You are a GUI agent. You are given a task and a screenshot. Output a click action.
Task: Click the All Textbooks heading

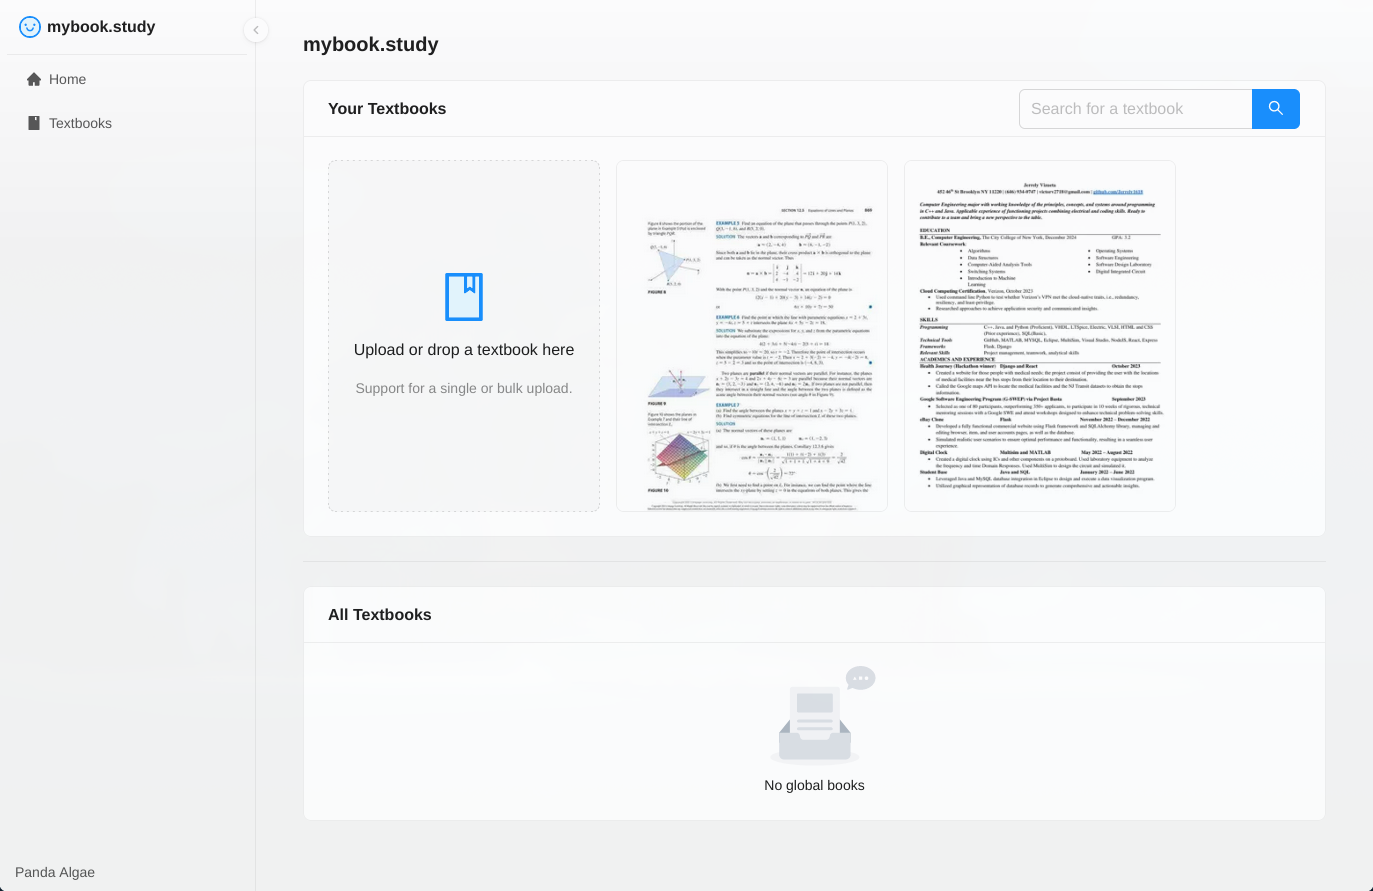tap(380, 615)
